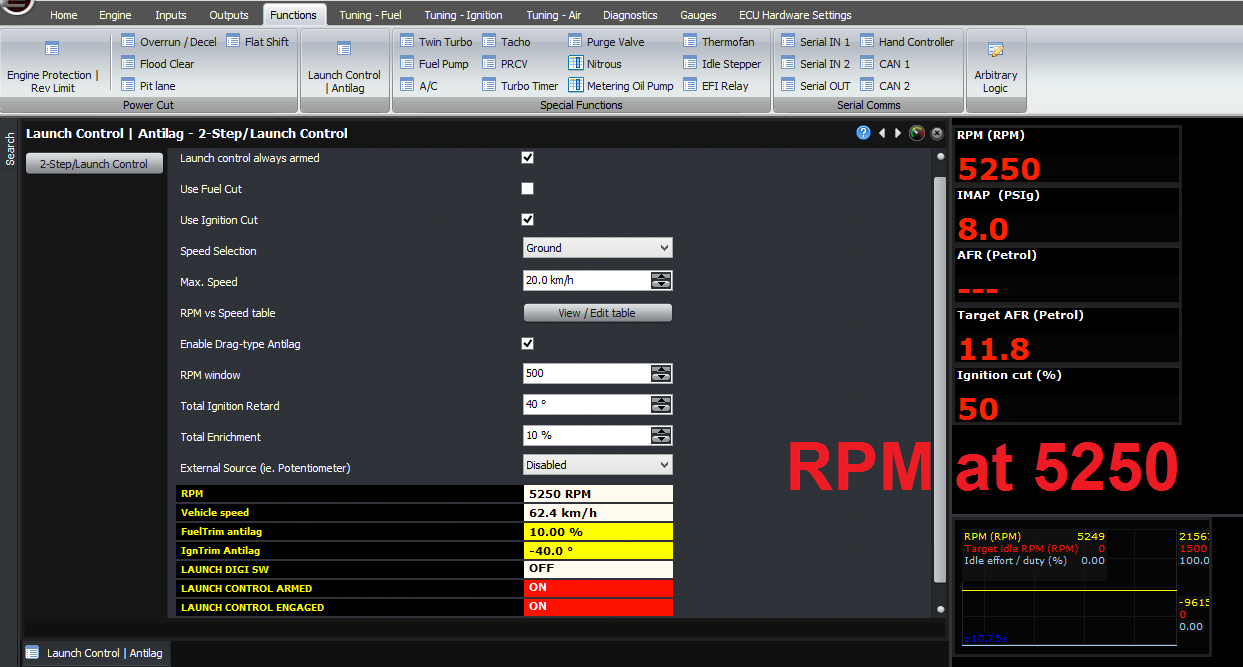Click the blue help question mark icon
Image resolution: width=1243 pixels, height=667 pixels.
coord(864,133)
